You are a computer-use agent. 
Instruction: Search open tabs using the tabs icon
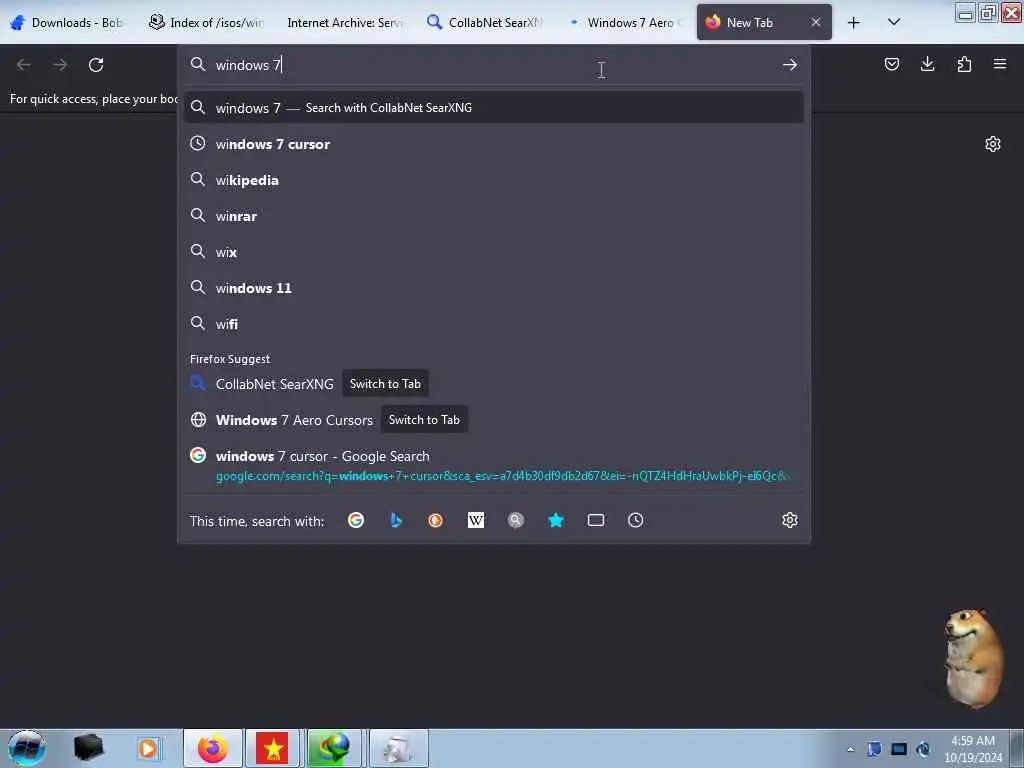pyautogui.click(x=596, y=520)
